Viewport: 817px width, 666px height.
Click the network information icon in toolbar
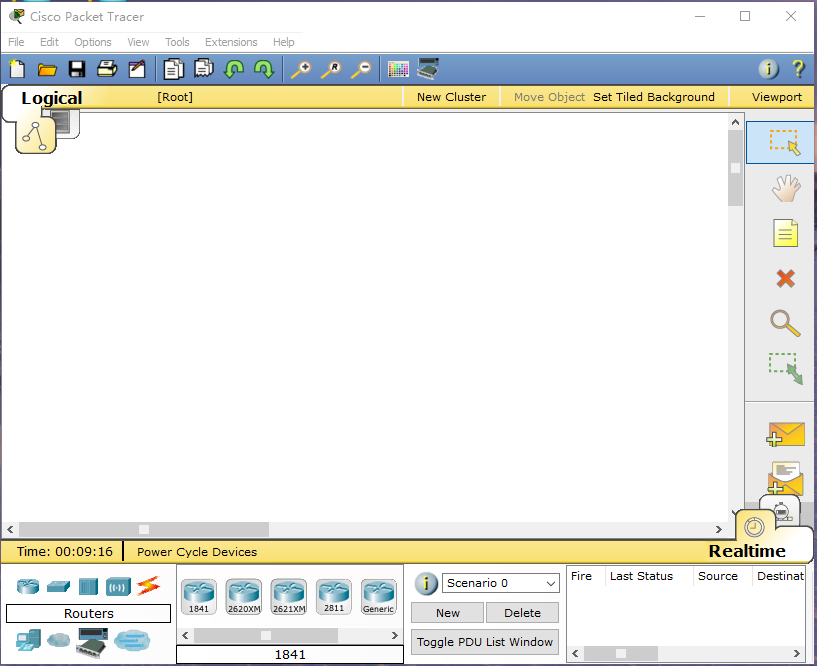[769, 69]
